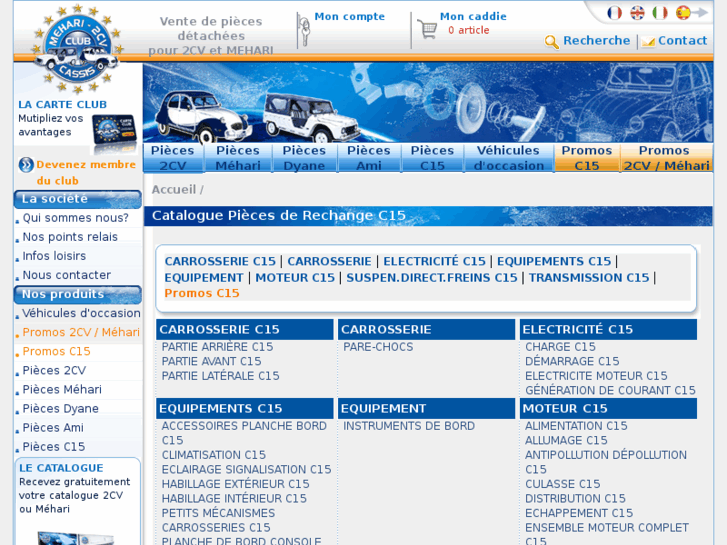Open the orange Promos C15 tab
This screenshot has height=545, width=727.
(x=587, y=158)
